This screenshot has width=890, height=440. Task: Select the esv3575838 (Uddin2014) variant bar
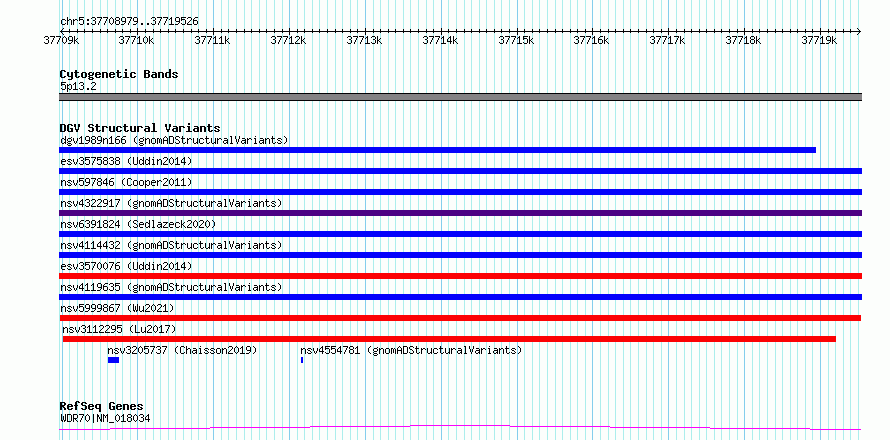coord(460,171)
